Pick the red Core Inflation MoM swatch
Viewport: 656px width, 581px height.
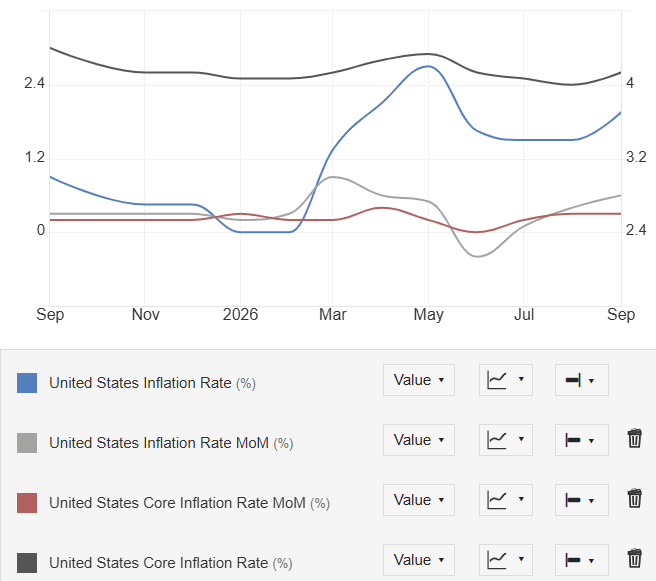[27, 503]
